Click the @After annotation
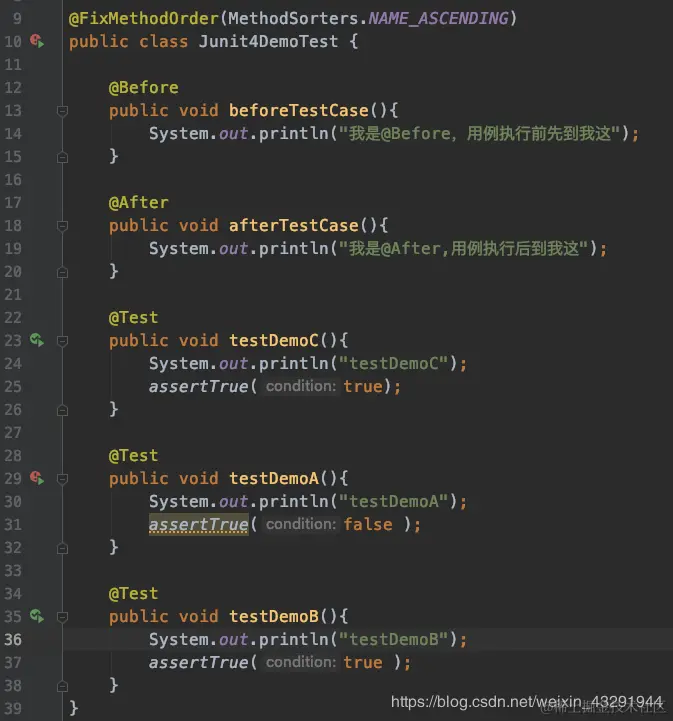The image size is (673, 721). [x=138, y=202]
